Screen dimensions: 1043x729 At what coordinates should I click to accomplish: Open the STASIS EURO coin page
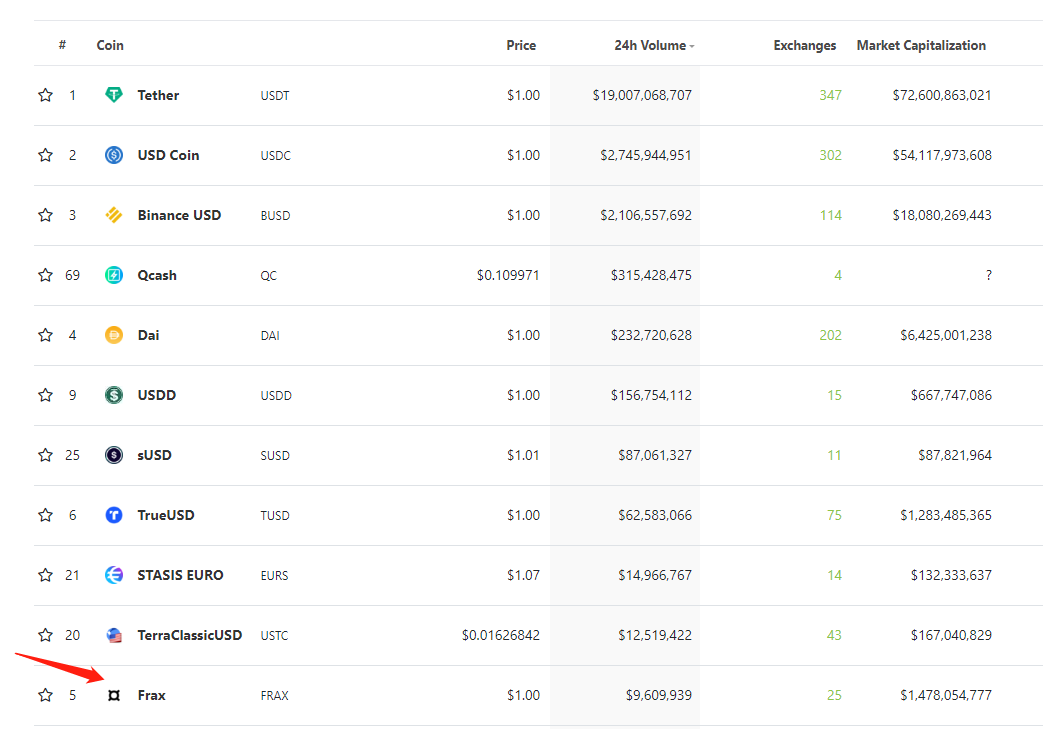coord(180,575)
